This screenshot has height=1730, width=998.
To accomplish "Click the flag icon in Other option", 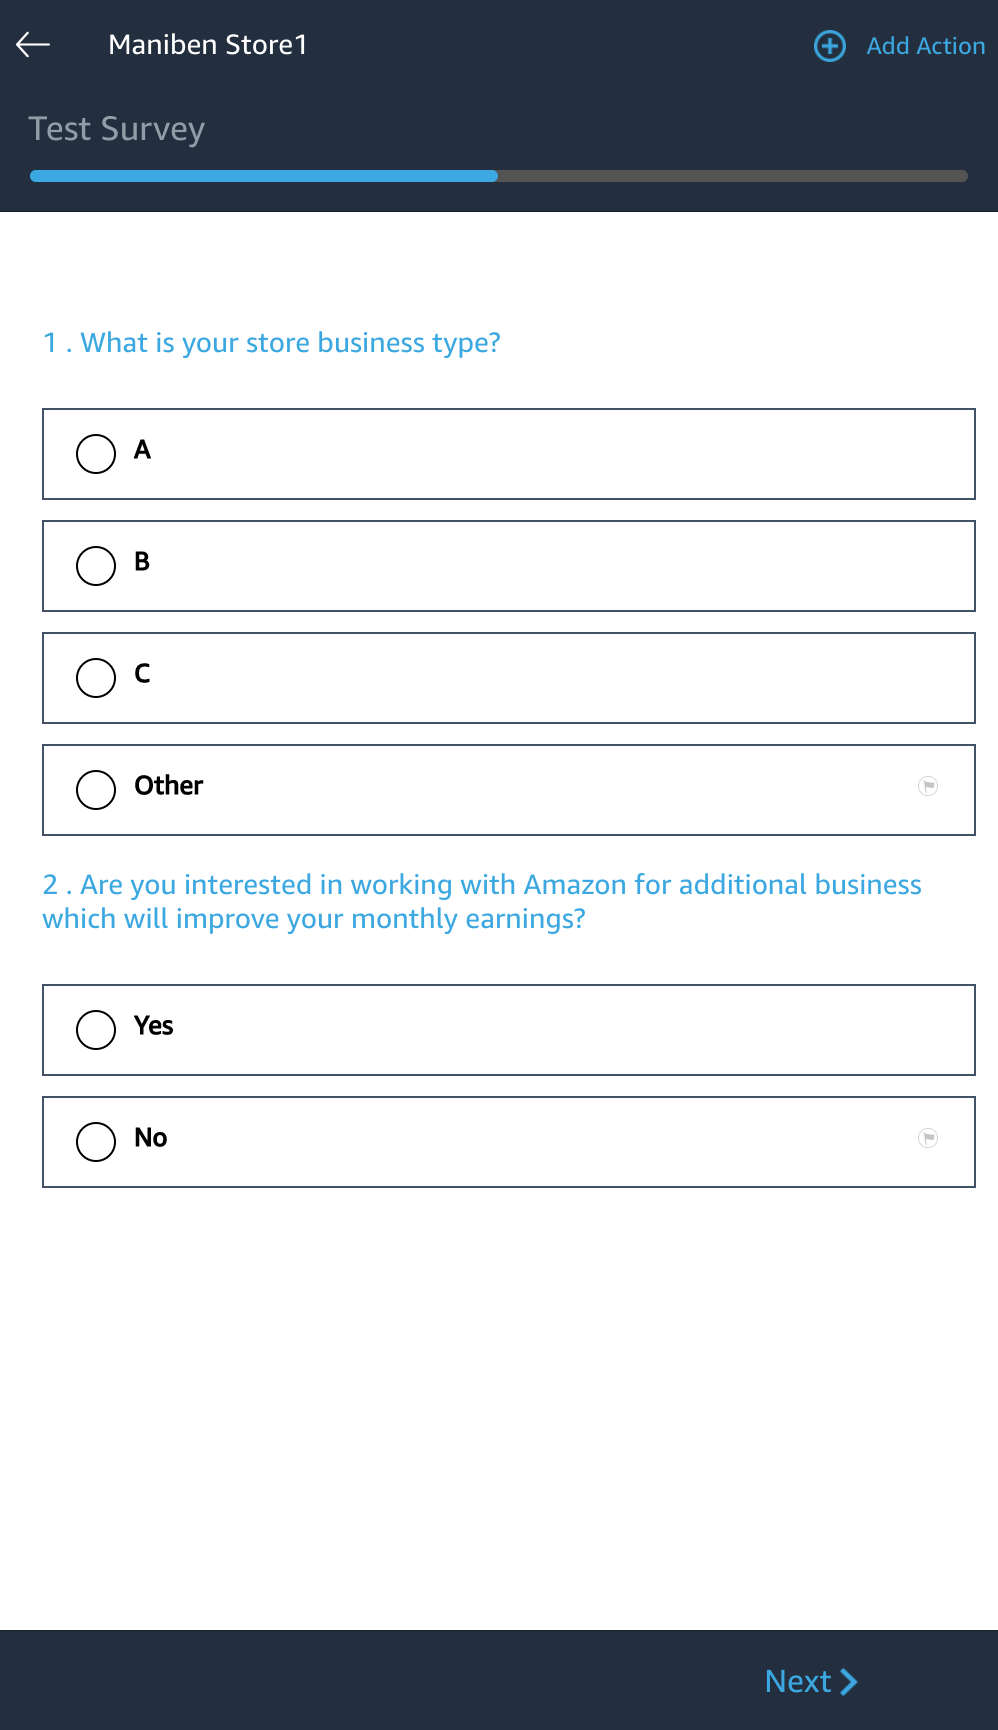I will tap(928, 786).
